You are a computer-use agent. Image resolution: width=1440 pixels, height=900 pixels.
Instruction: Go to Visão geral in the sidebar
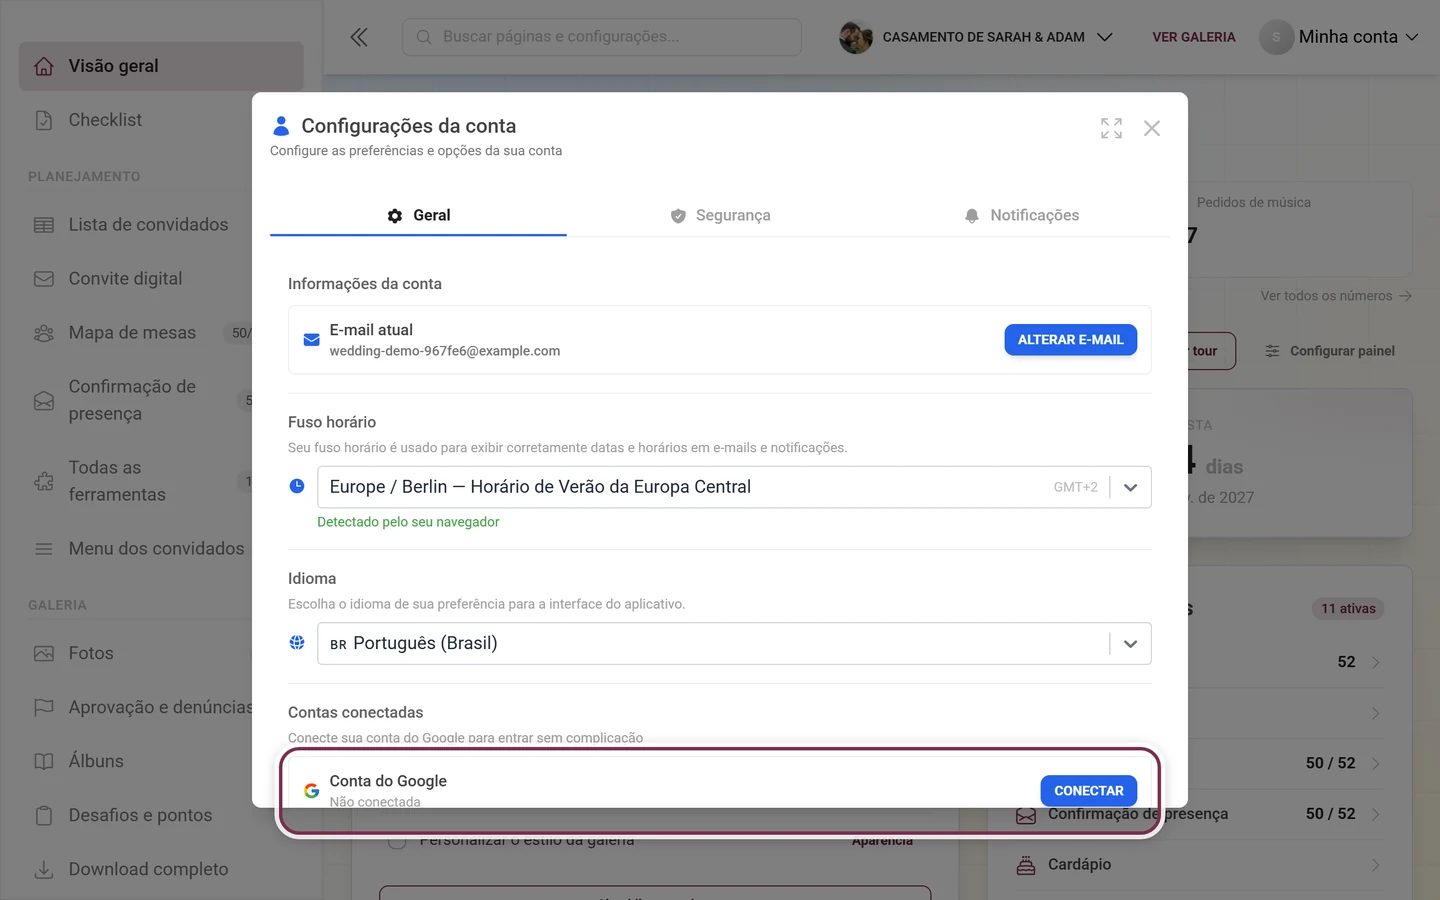point(161,66)
